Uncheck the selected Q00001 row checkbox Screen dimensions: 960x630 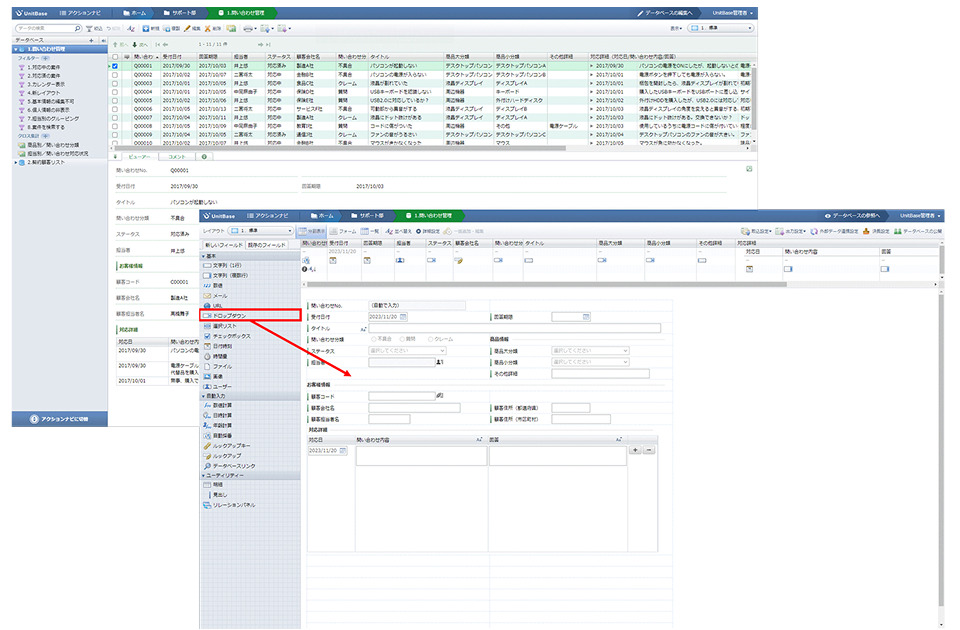point(115,66)
